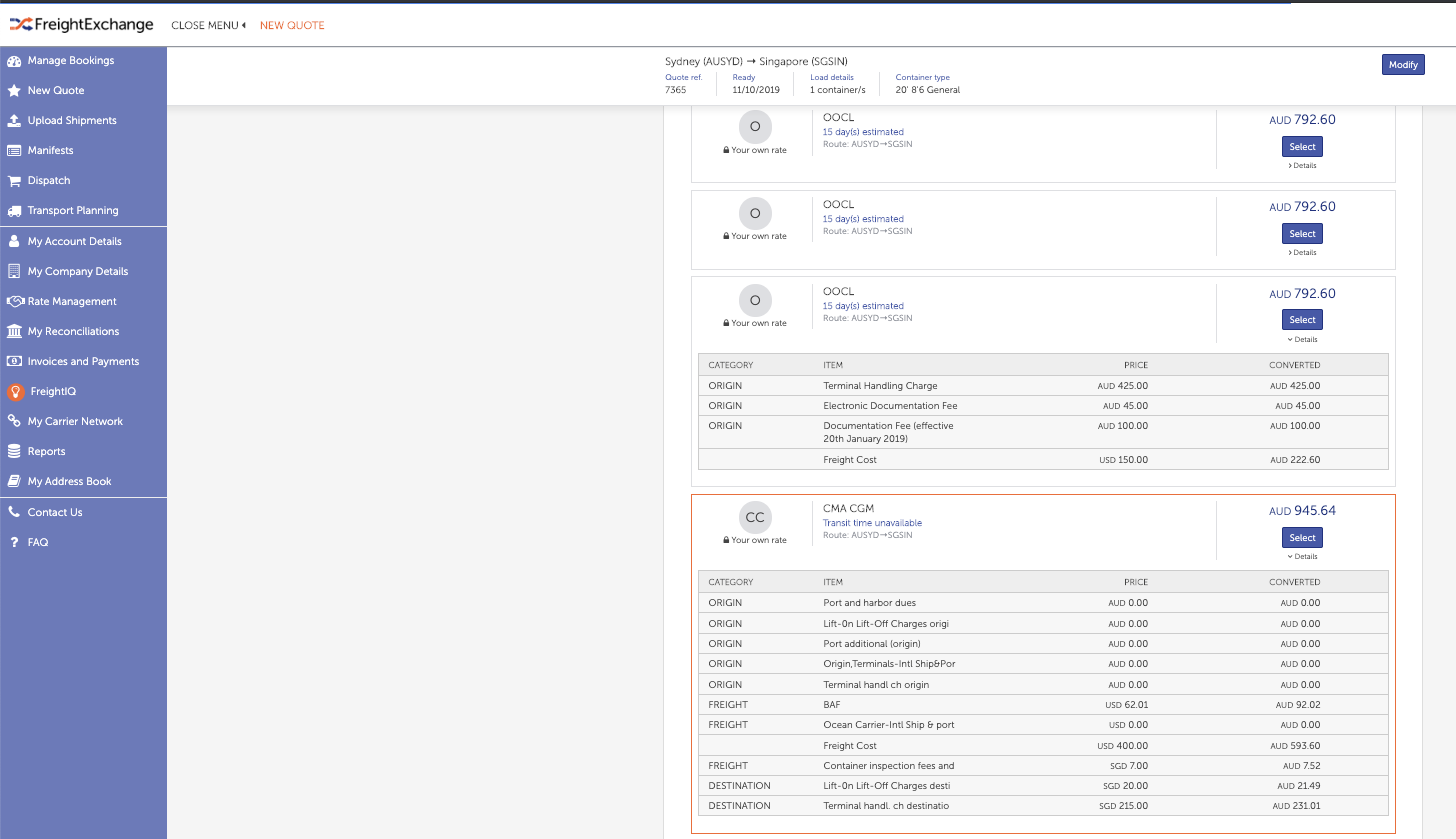Click the Terminal handl. ch destinatio item
1456x839 pixels.
[x=886, y=806]
